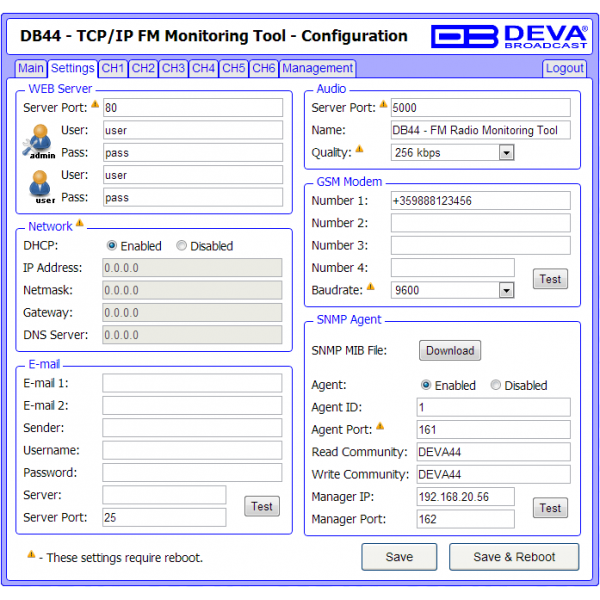
Task: Click the Save & Reboot button
Action: [514, 557]
